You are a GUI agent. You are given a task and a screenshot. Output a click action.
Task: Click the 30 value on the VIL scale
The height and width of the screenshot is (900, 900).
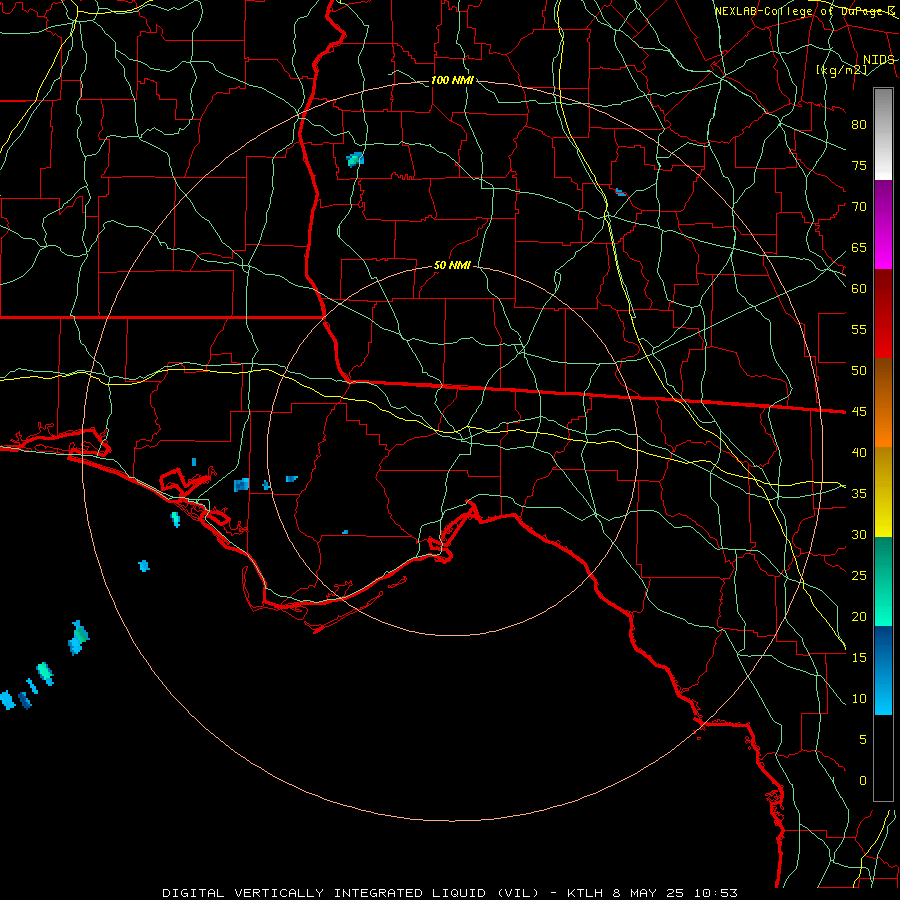[859, 535]
